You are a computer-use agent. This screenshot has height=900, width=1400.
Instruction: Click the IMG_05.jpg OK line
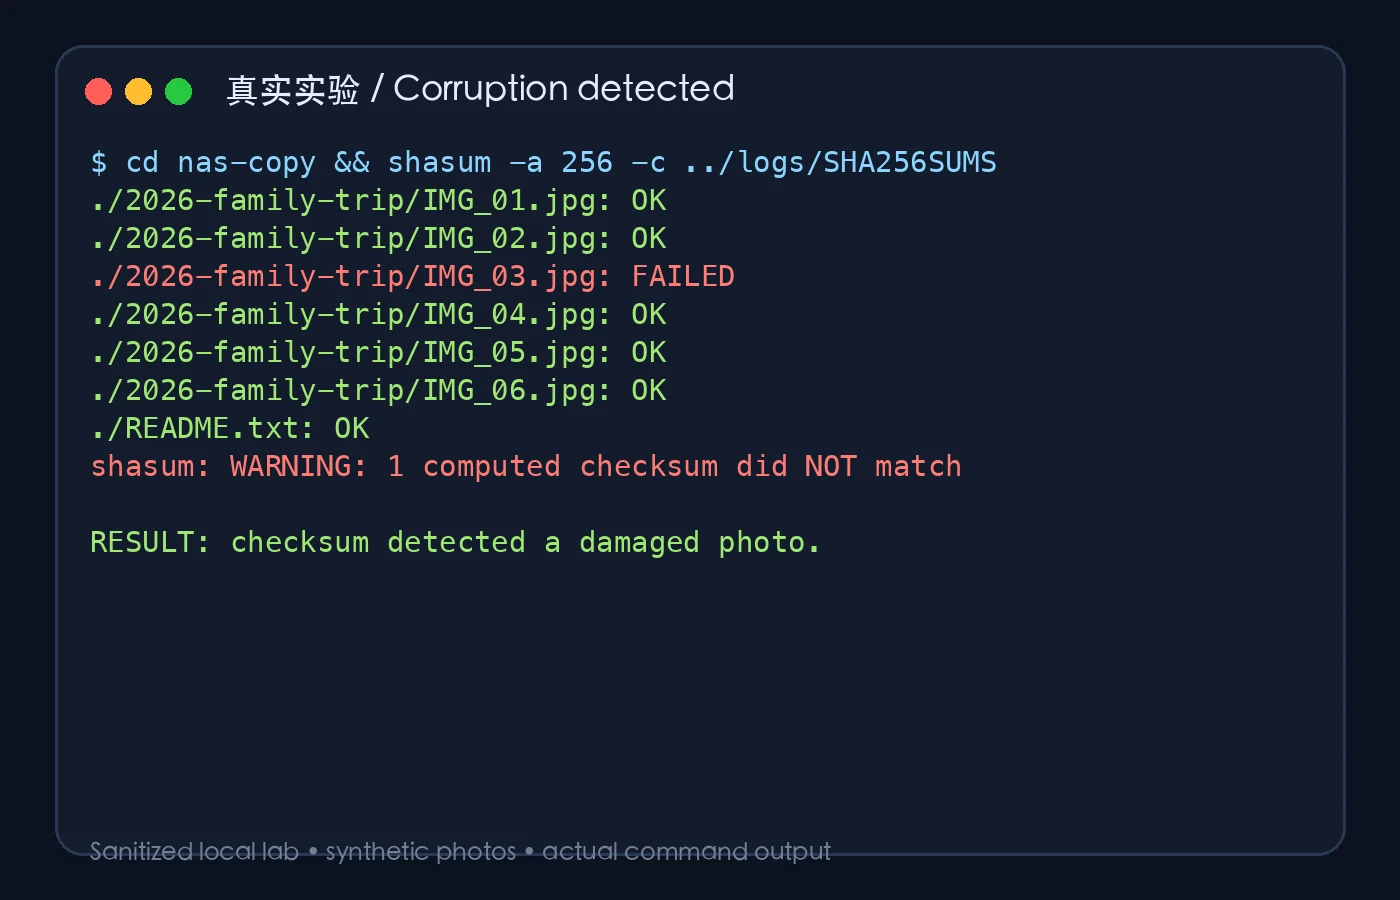coord(378,353)
